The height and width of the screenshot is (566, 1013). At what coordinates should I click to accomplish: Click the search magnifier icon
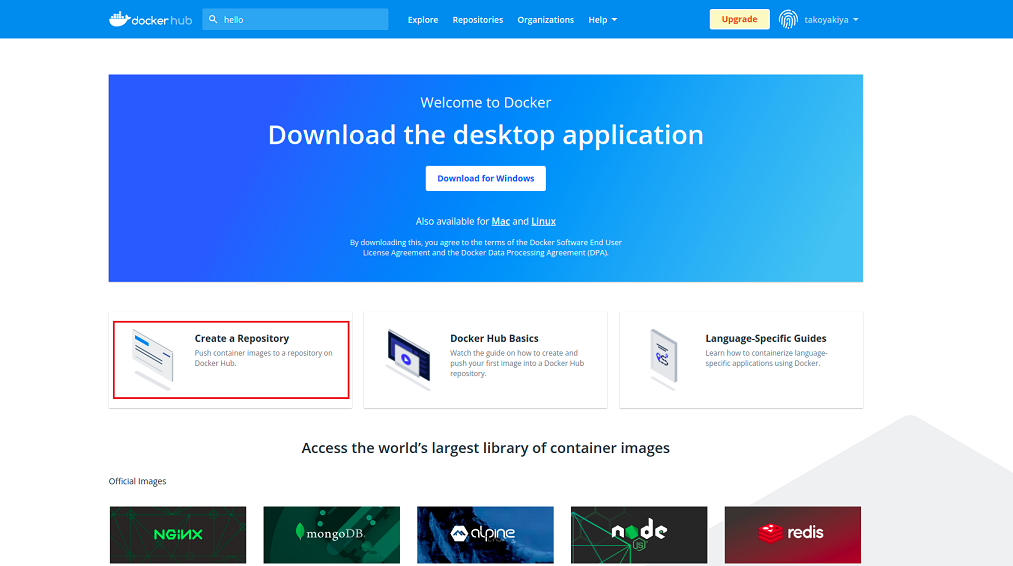(213, 19)
